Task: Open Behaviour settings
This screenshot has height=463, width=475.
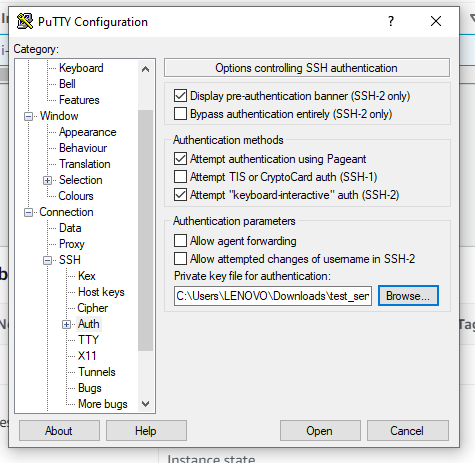Action: point(83,148)
